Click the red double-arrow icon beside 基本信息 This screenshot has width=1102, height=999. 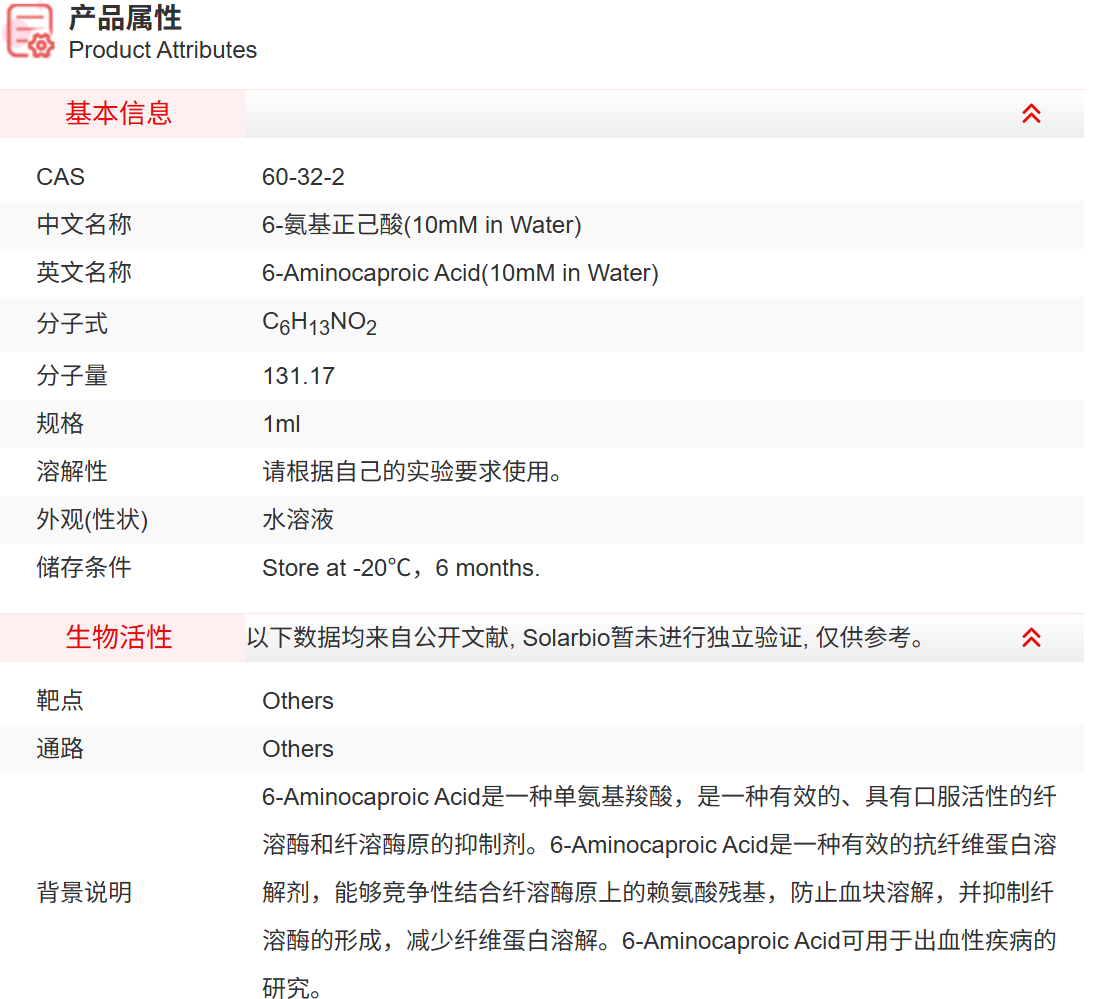(x=1030, y=113)
